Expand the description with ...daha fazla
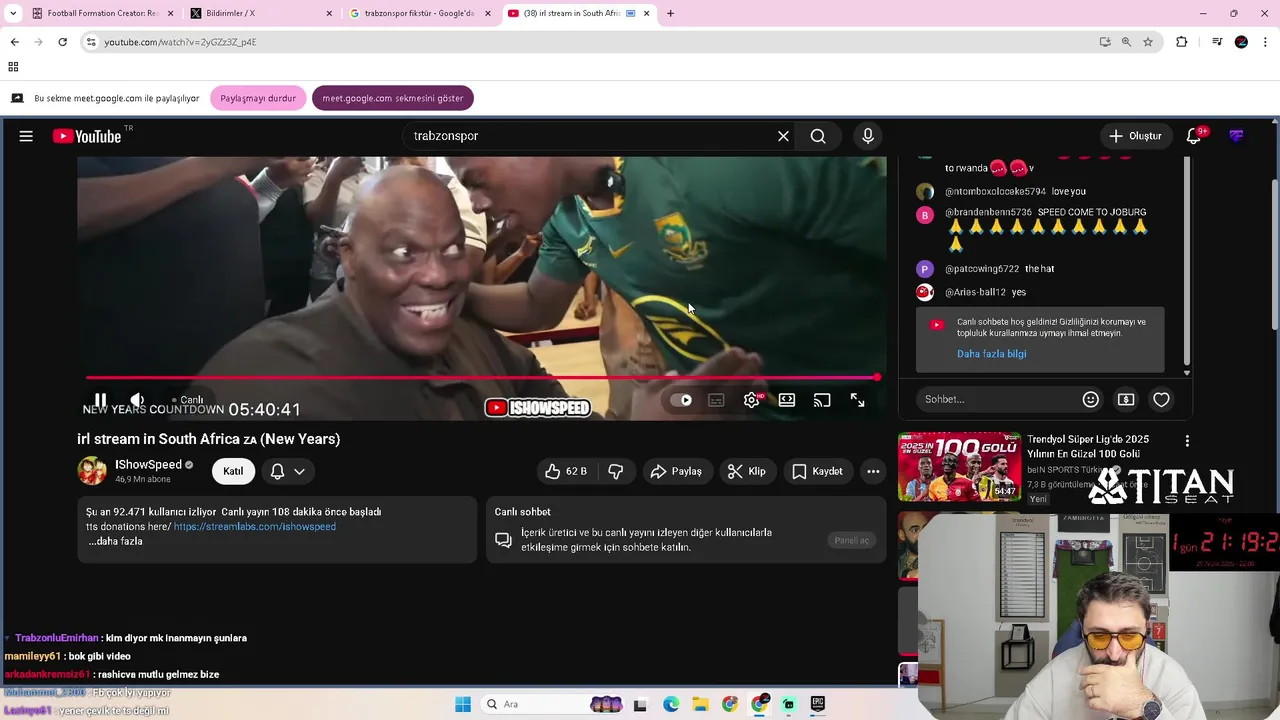1280x720 pixels. point(115,541)
